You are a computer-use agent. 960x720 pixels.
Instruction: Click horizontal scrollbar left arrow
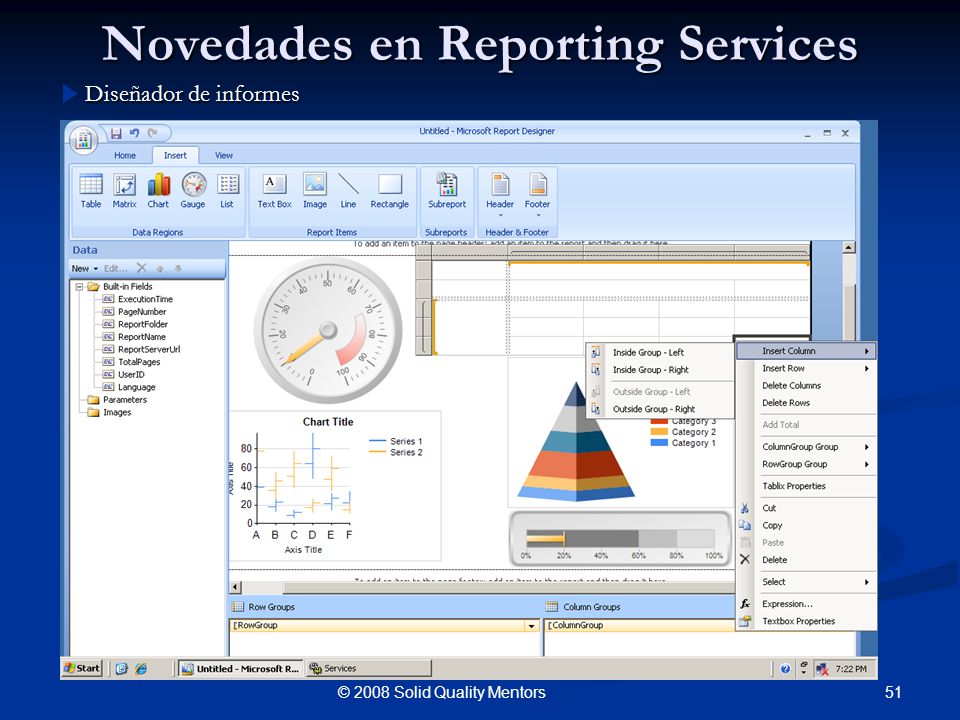[236, 587]
